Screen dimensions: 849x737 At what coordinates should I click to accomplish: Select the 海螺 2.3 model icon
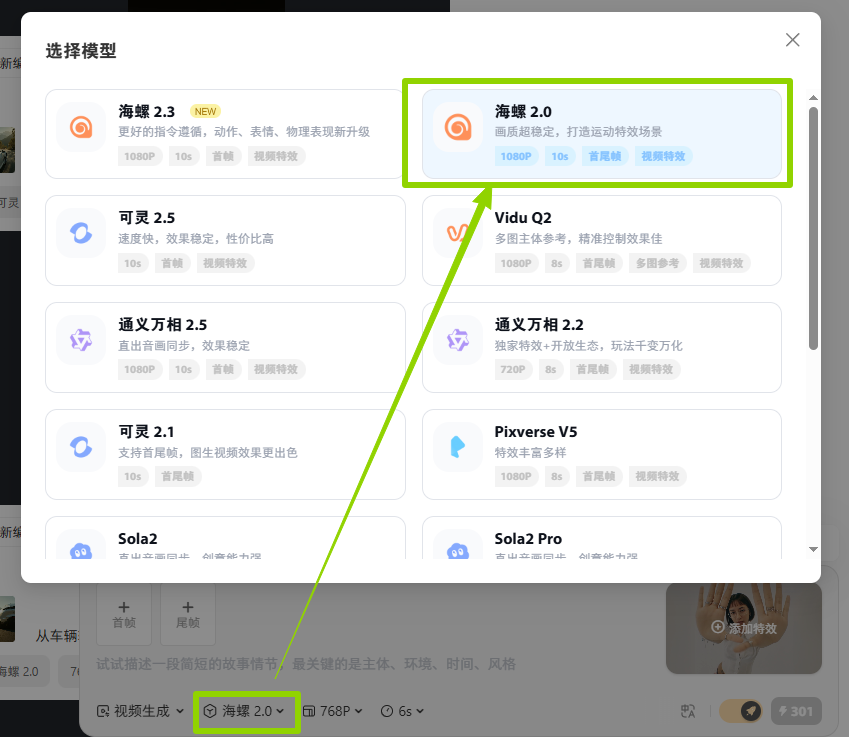81,127
